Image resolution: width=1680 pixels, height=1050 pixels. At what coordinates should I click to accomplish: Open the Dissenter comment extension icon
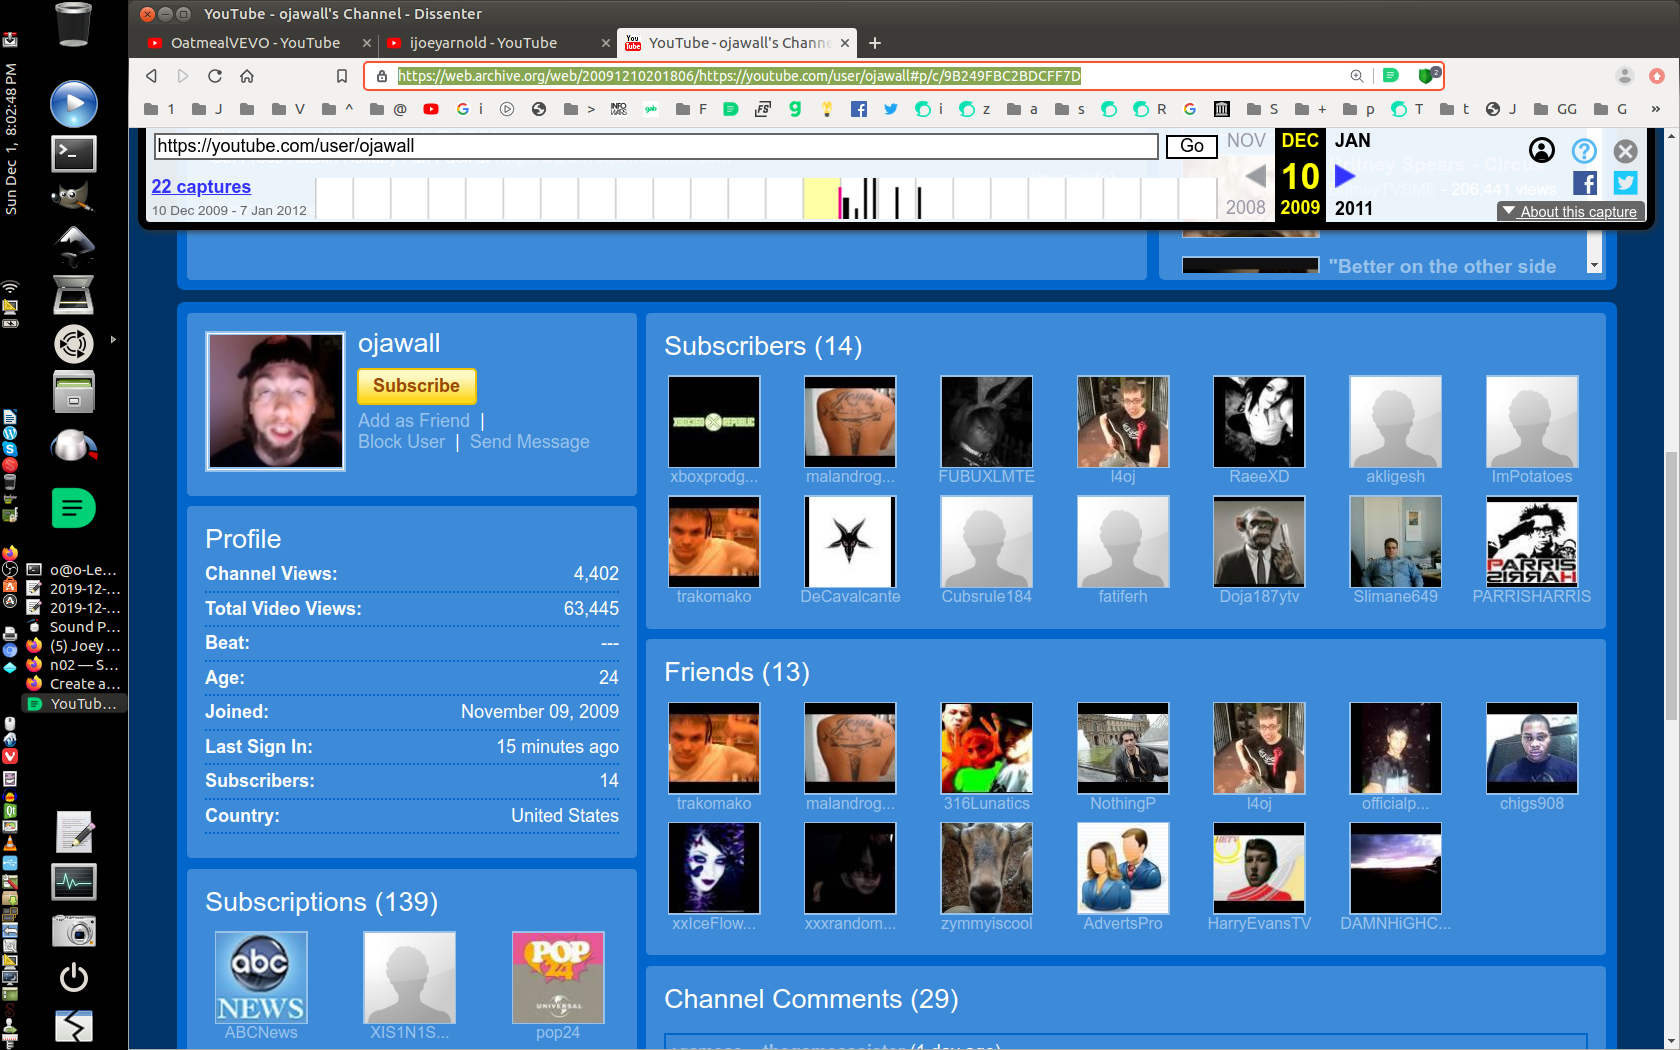(1390, 75)
